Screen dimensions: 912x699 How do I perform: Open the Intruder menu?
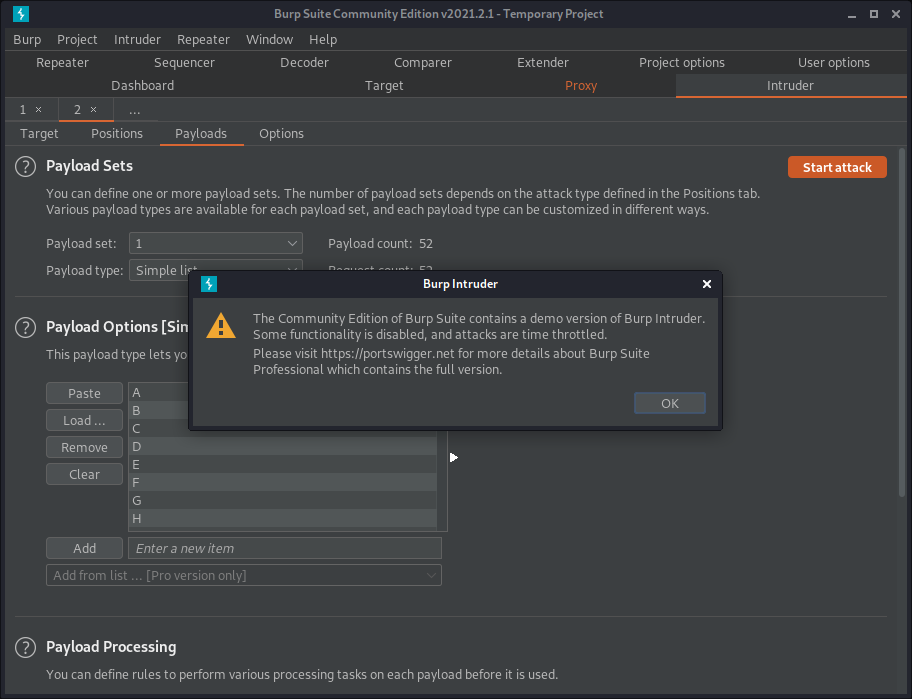[137, 40]
